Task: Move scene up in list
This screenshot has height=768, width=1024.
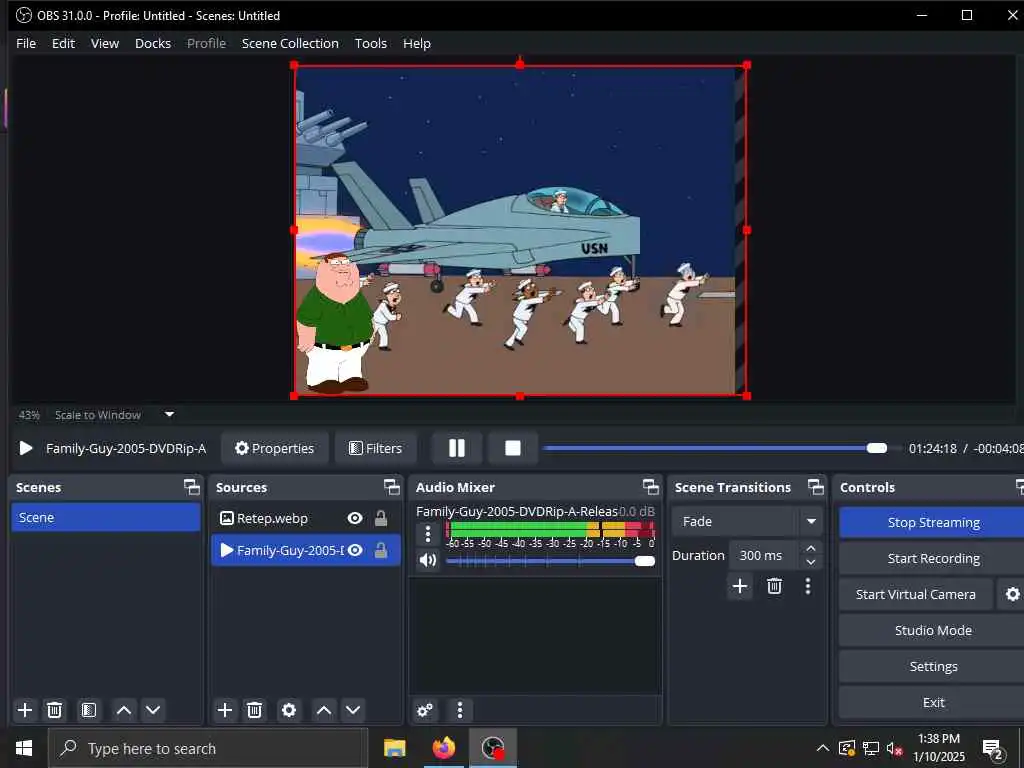Action: [x=123, y=710]
